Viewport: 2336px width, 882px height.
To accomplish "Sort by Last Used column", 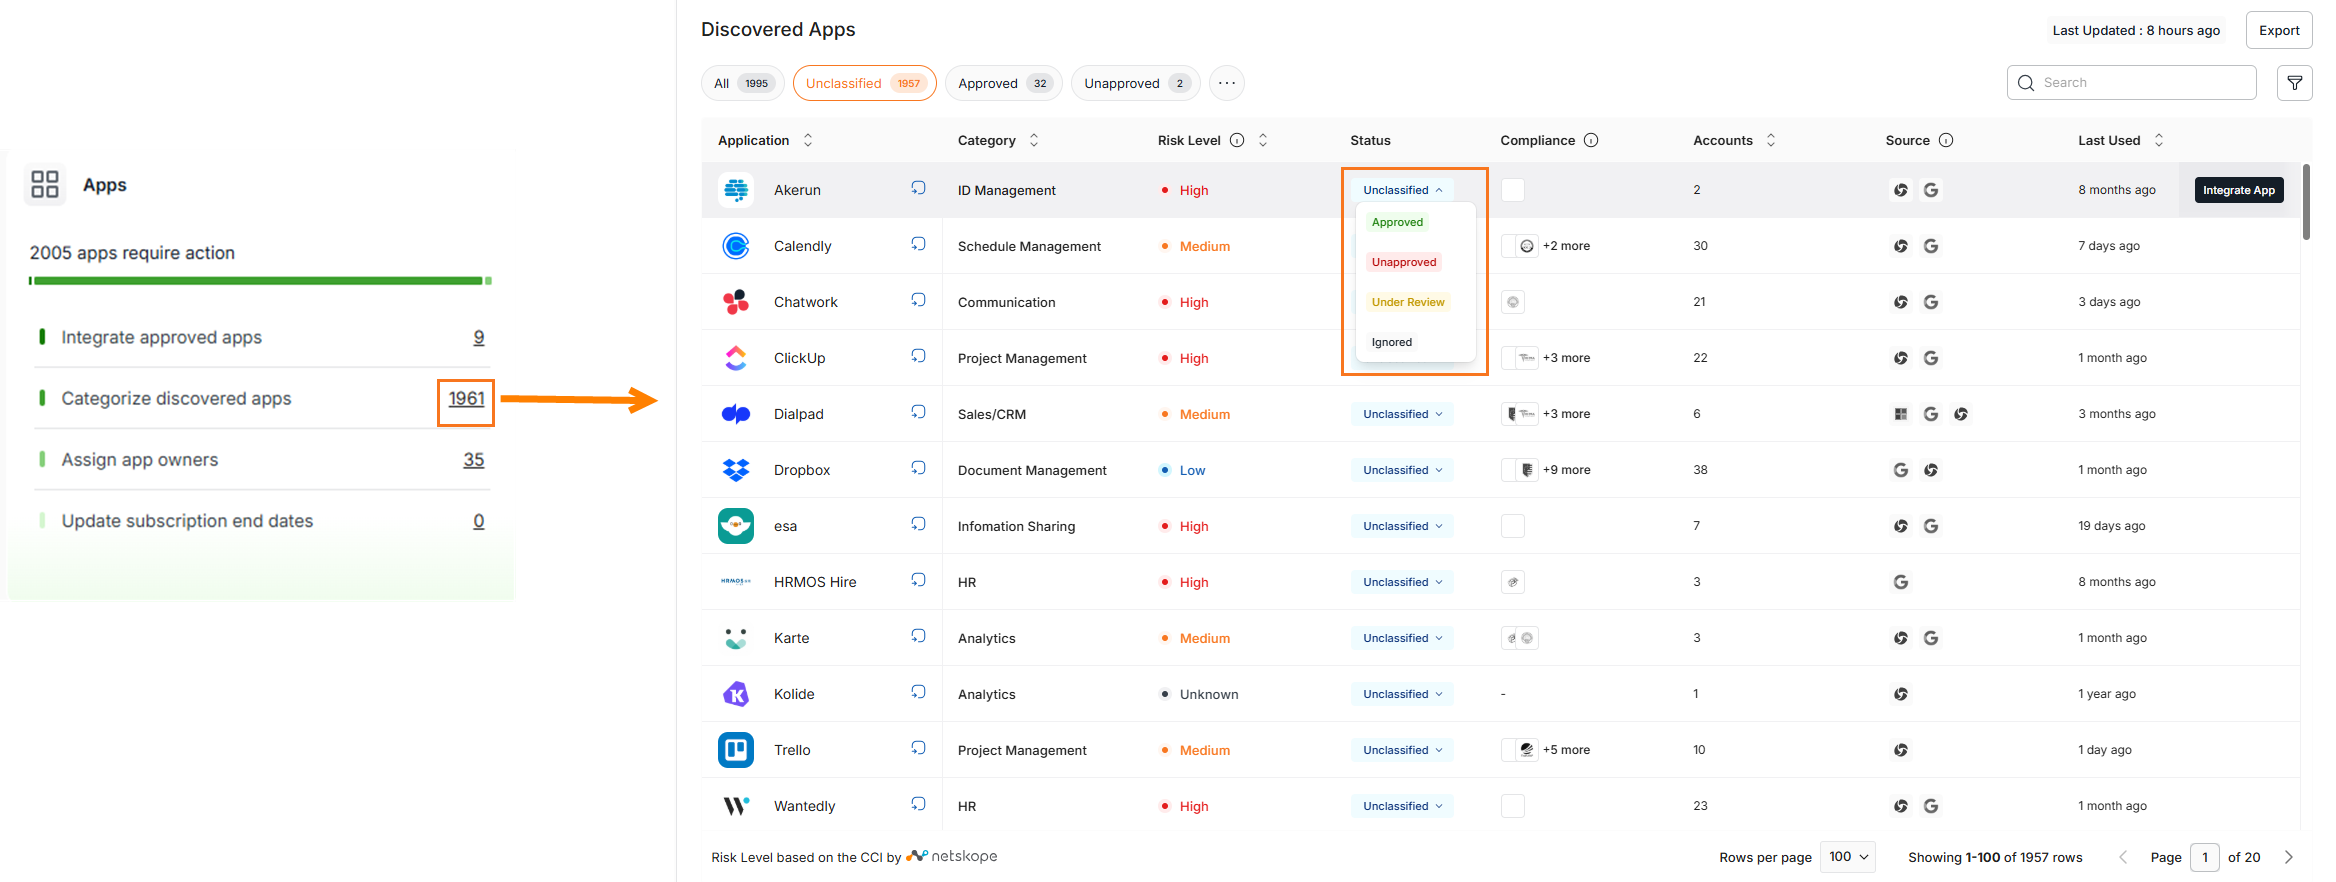I will click(2159, 140).
